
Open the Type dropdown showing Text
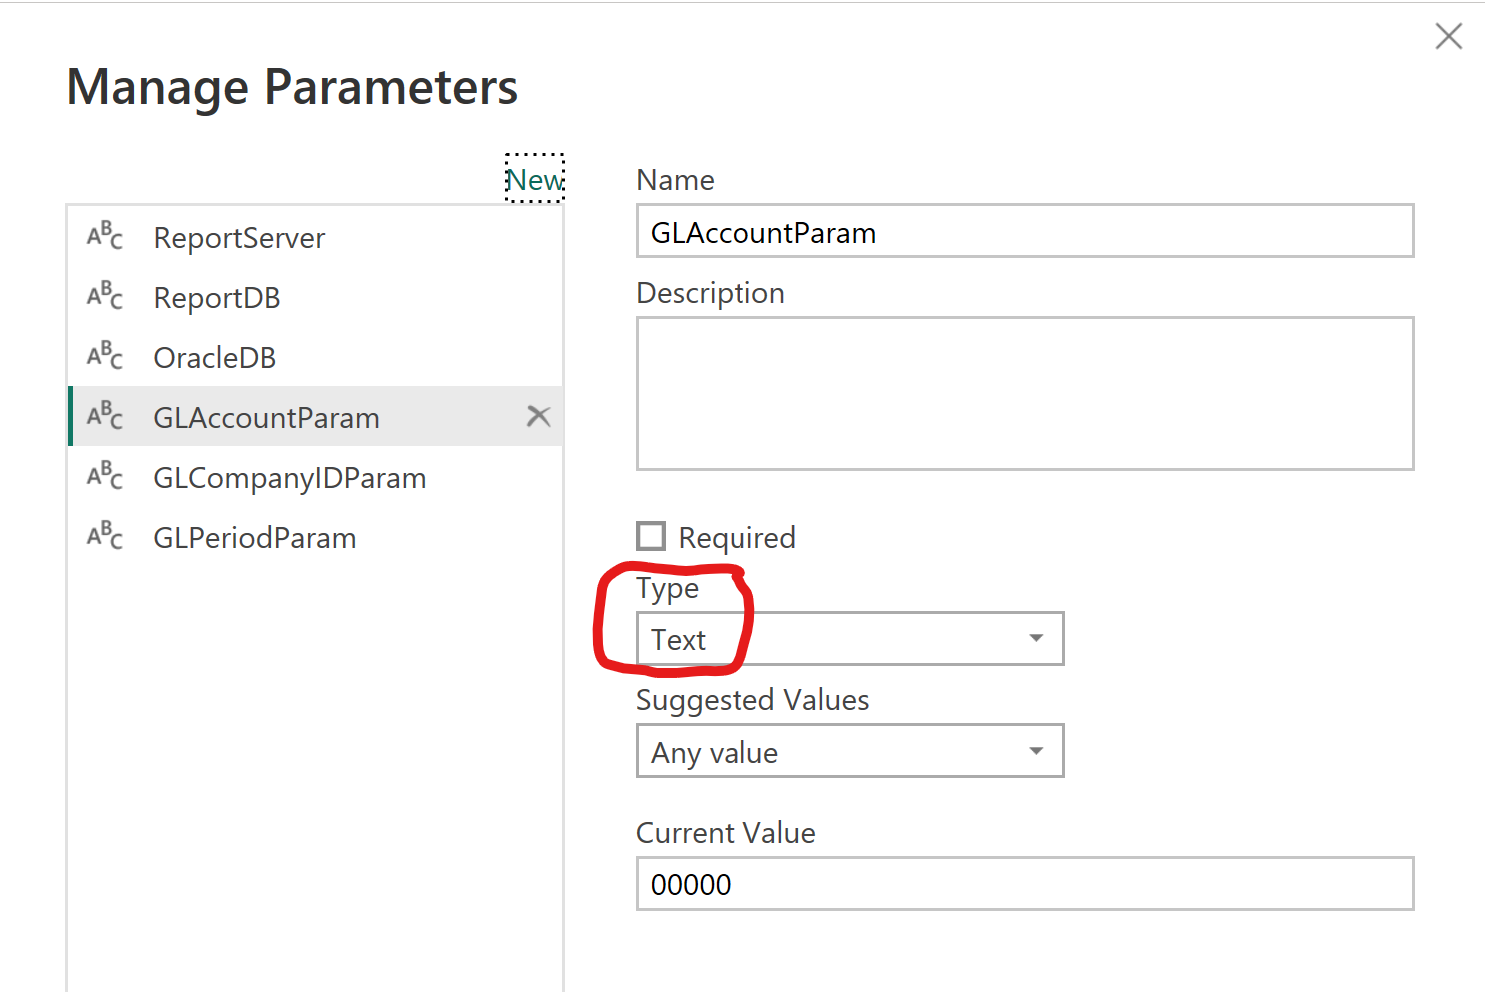[850, 639]
